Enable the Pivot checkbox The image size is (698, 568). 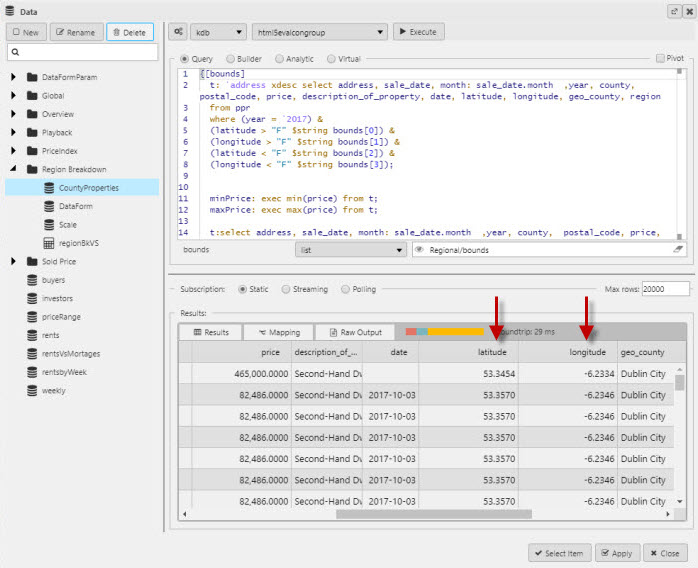tap(659, 59)
